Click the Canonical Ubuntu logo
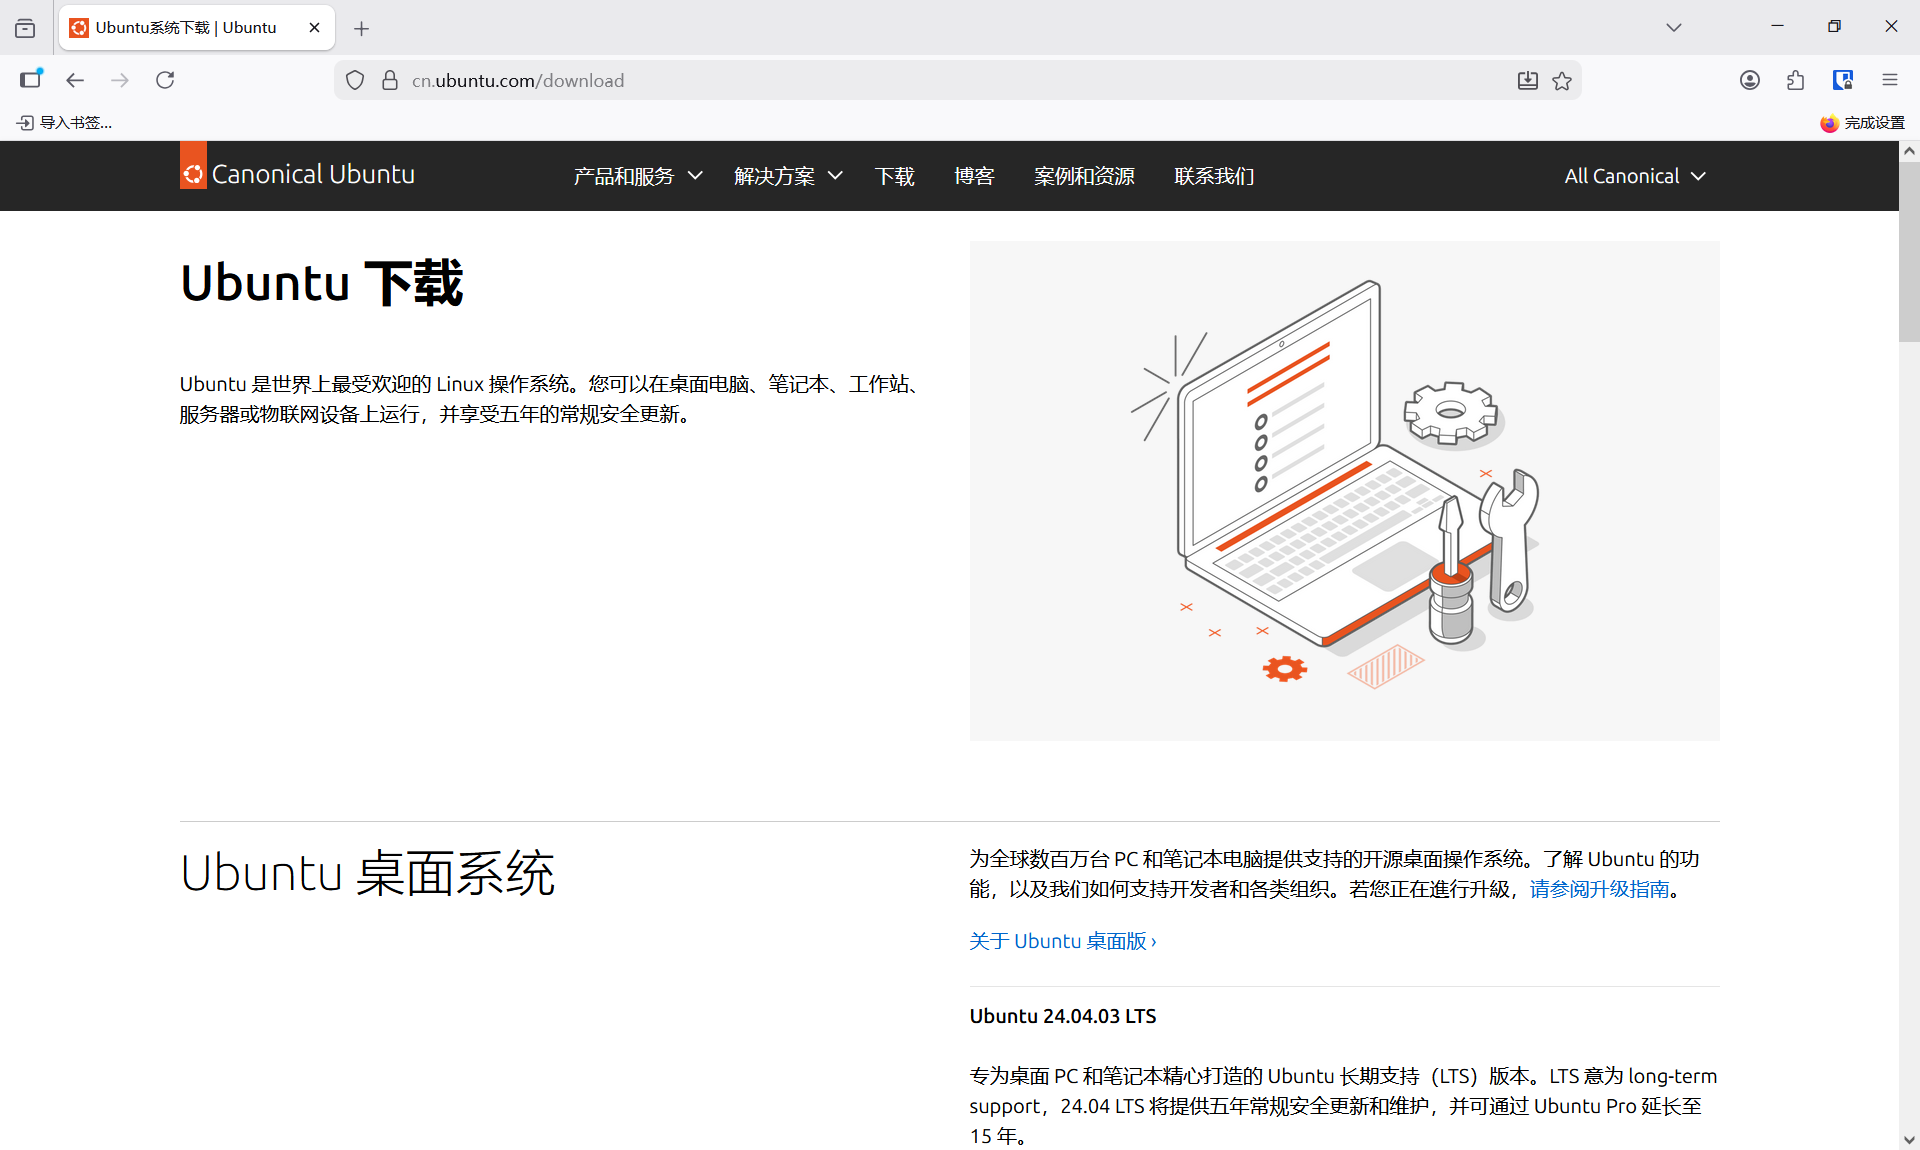Image resolution: width=1920 pixels, height=1150 pixels. pos(297,175)
